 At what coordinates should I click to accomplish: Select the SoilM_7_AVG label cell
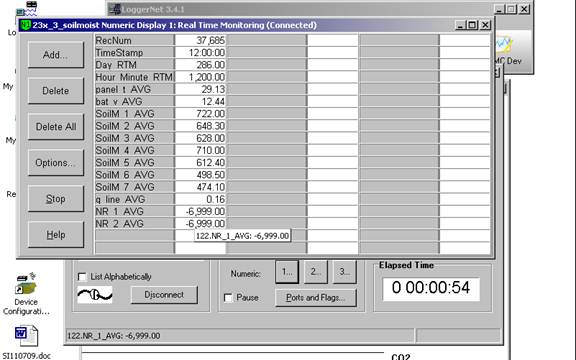pos(134,187)
